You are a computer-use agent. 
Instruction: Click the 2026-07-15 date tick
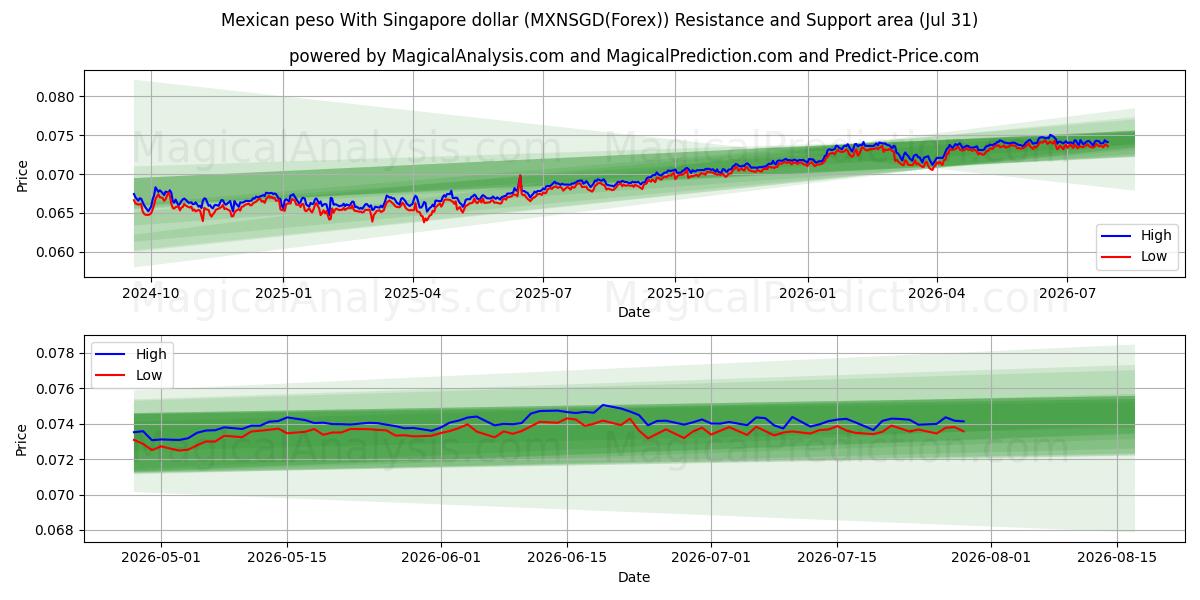coord(837,558)
